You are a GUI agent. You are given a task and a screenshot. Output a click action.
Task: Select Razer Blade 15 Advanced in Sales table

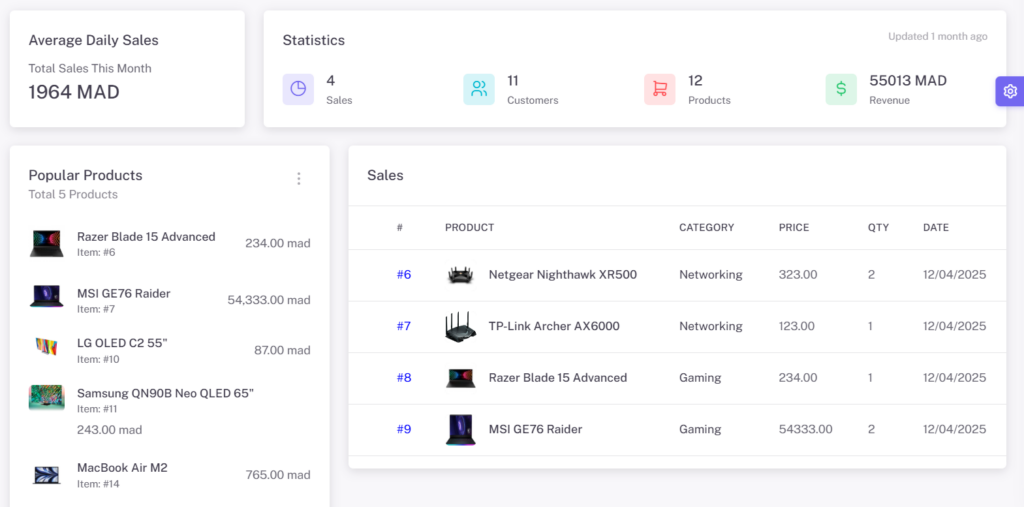click(x=558, y=378)
